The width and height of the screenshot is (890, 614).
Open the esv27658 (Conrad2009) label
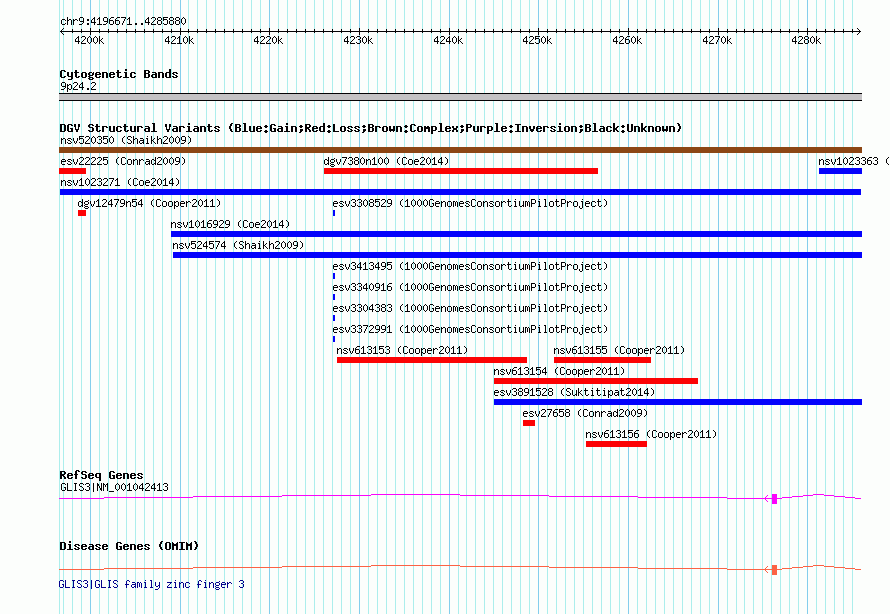click(585, 413)
